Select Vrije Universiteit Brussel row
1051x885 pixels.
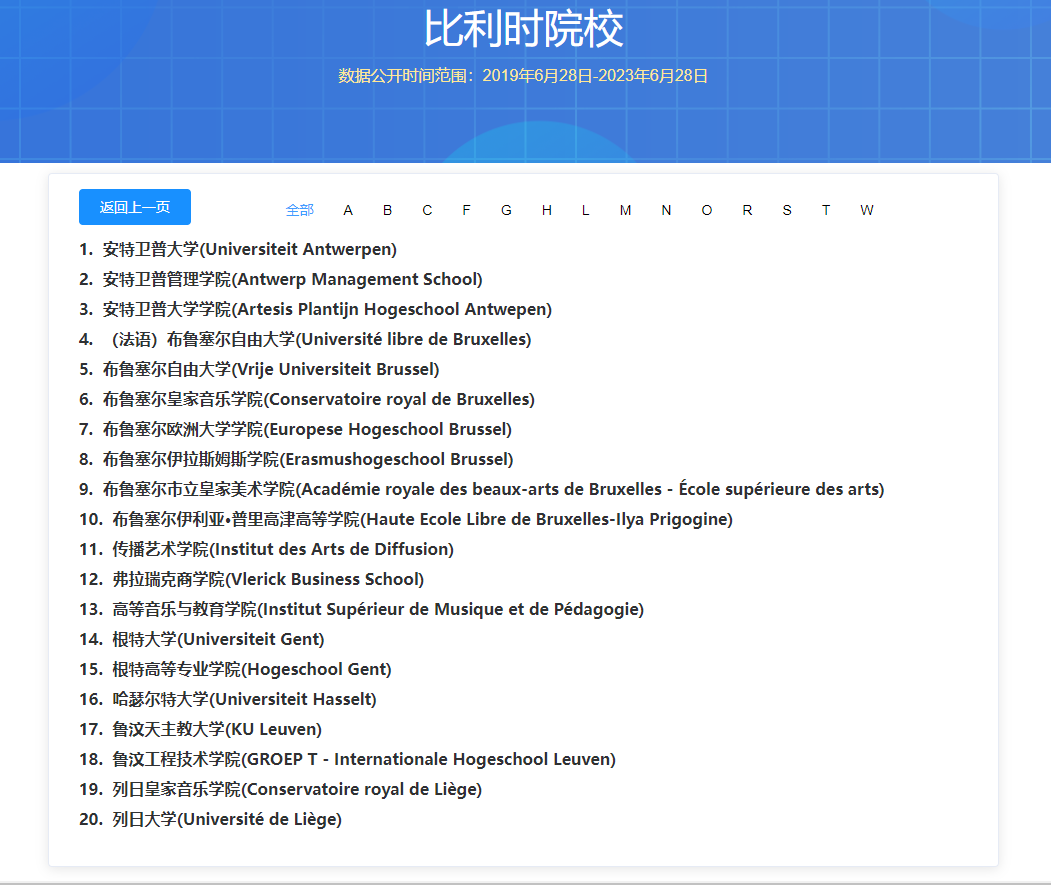(259, 369)
